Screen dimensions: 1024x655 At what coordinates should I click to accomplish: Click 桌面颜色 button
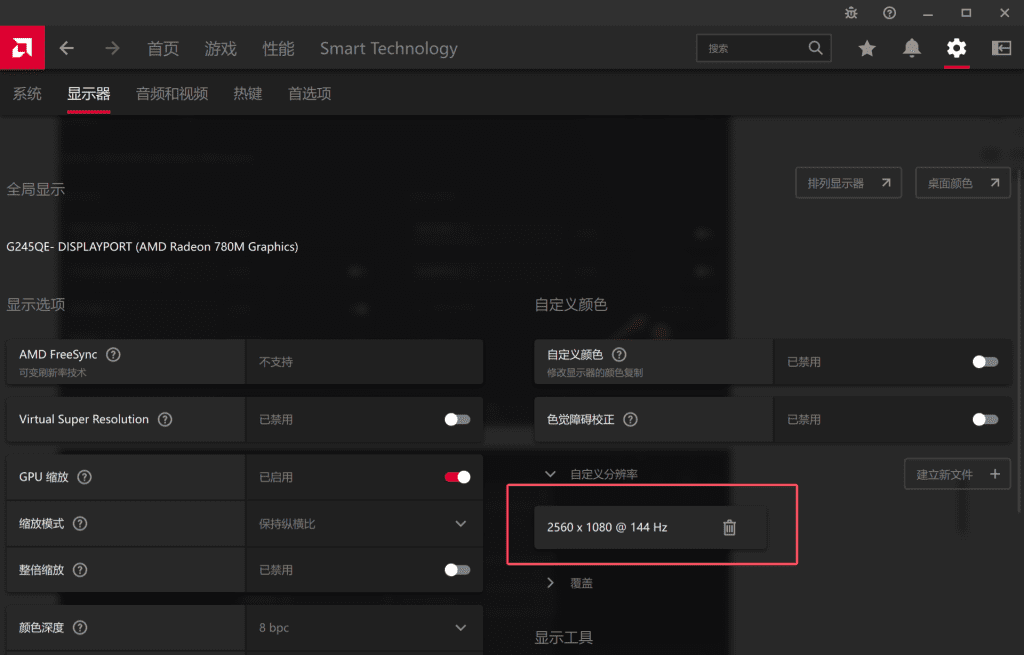click(x=963, y=183)
